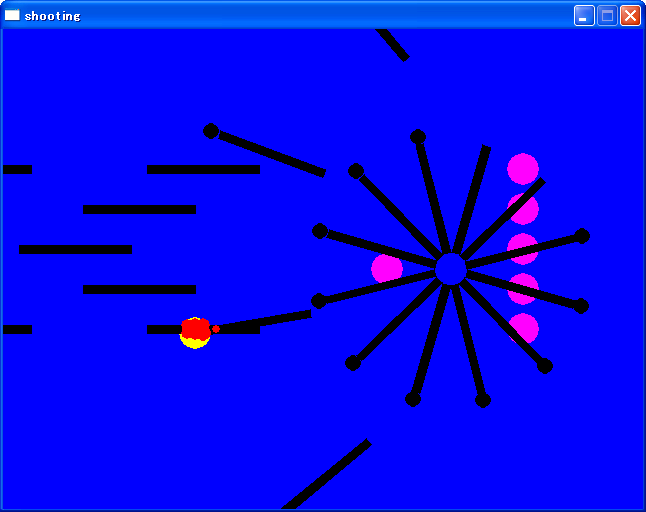646x512 pixels.
Task: Close the shooting game window
Action: [x=630, y=16]
